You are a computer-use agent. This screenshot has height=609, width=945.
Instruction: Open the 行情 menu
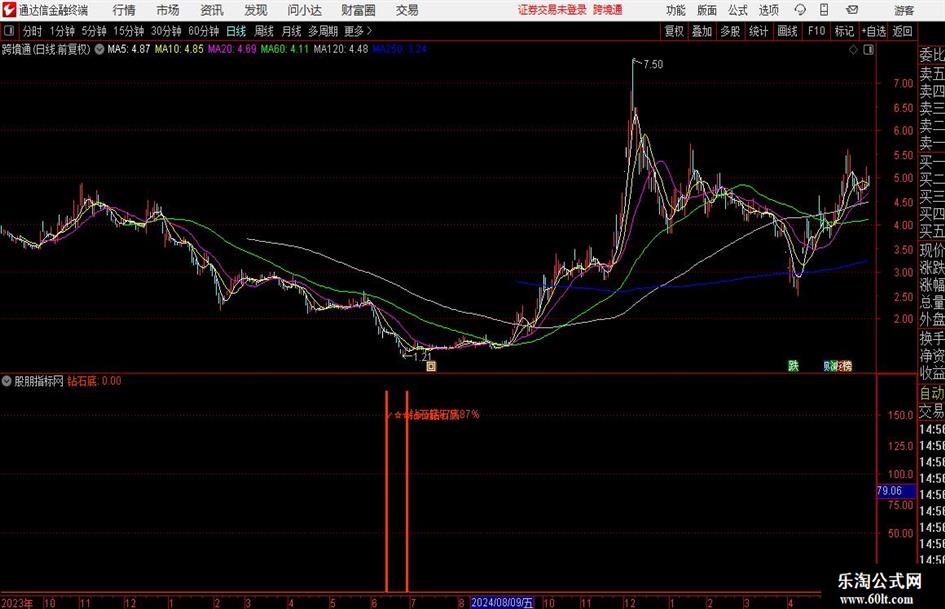click(124, 10)
